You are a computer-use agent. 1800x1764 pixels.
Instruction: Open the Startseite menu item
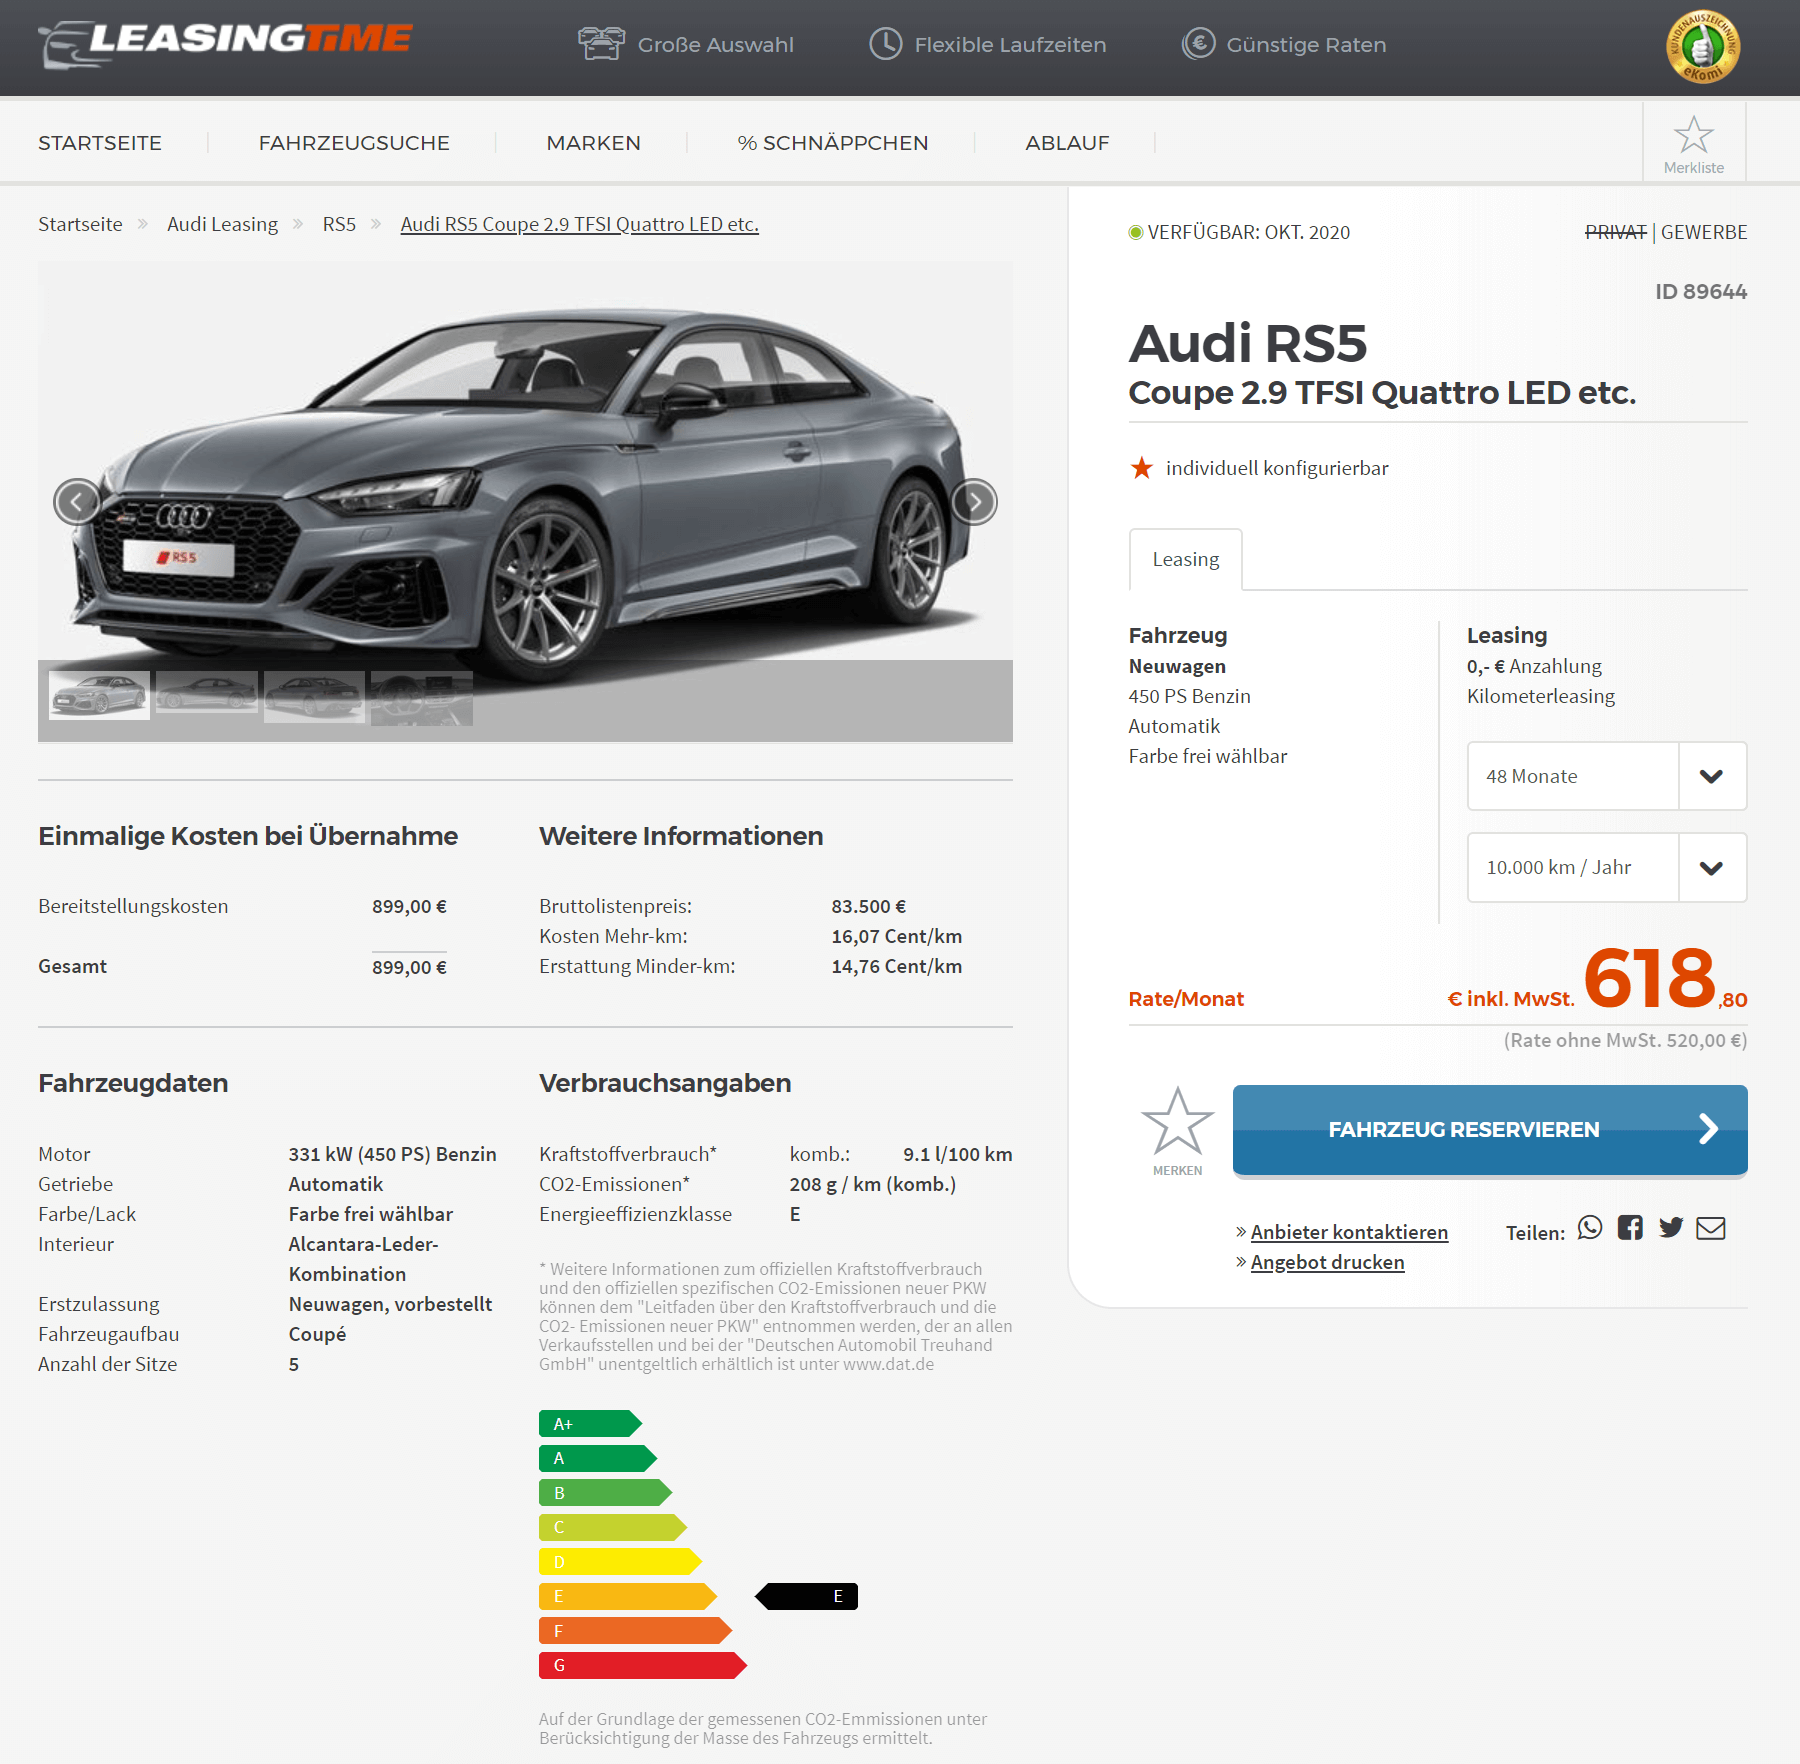100,143
